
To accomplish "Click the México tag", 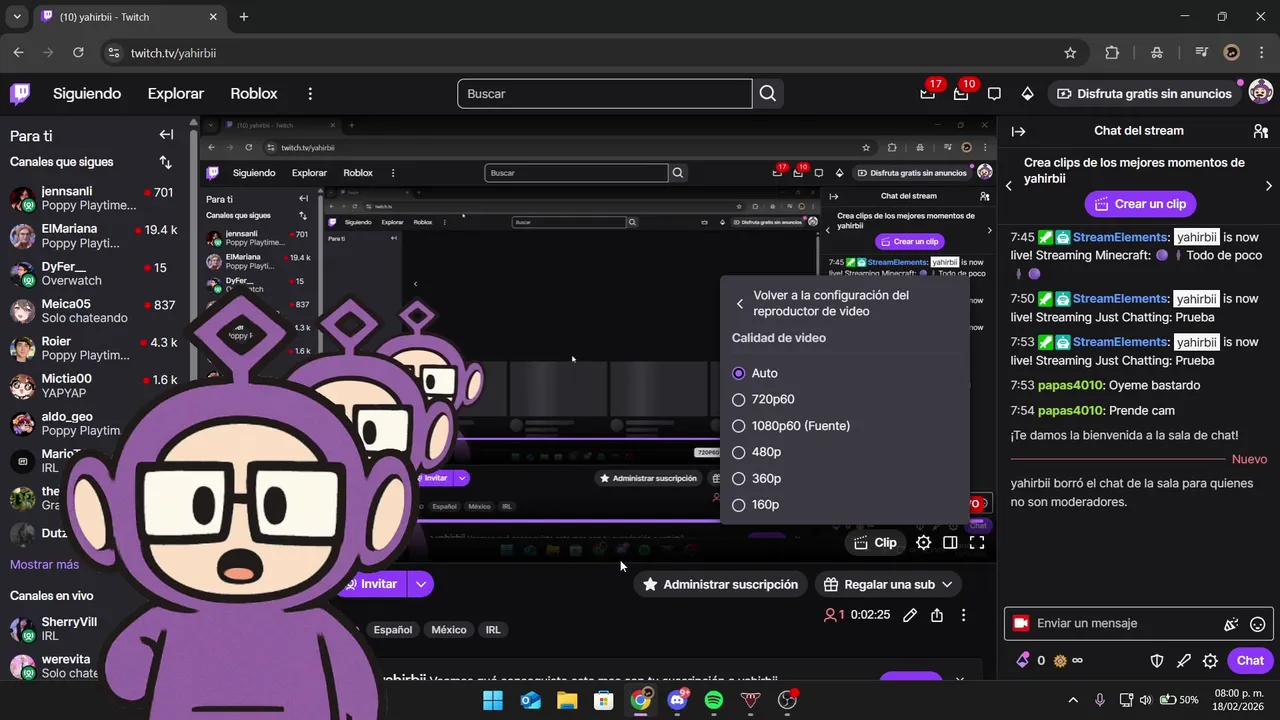I will pos(449,630).
